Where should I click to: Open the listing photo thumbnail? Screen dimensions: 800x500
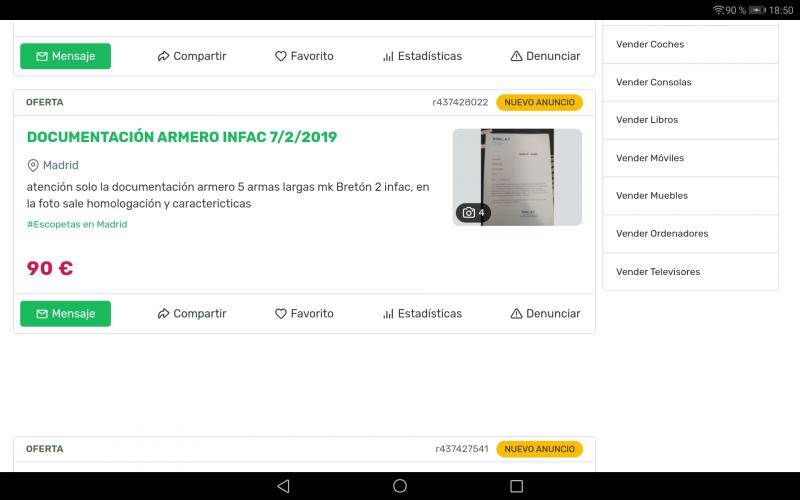click(x=516, y=177)
